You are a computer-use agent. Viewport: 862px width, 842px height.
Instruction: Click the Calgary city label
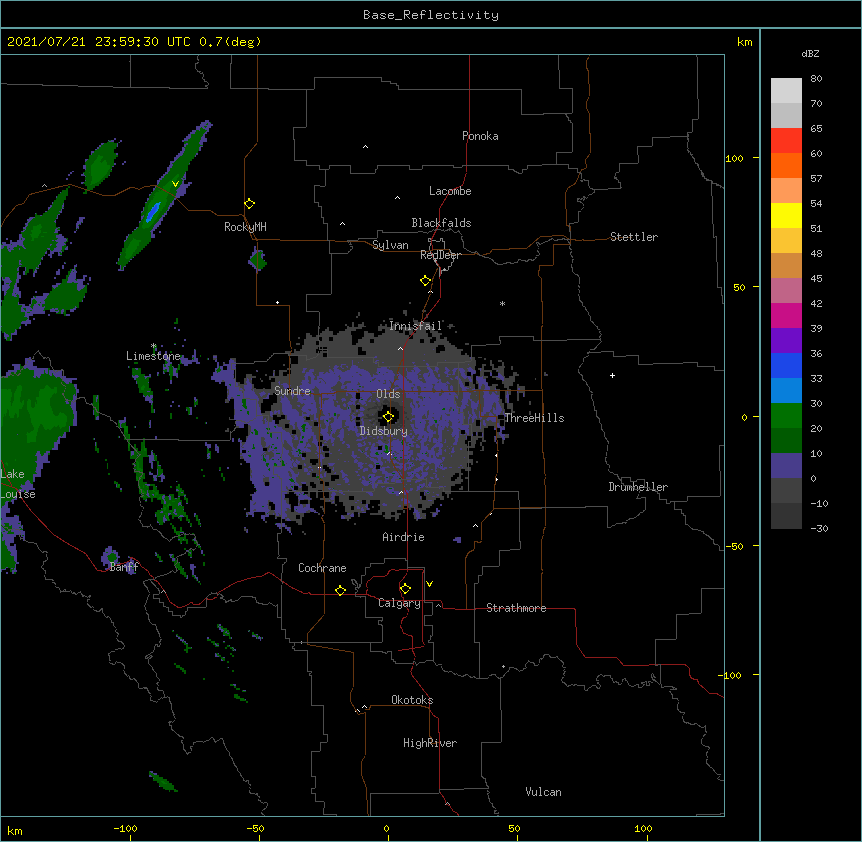(400, 603)
